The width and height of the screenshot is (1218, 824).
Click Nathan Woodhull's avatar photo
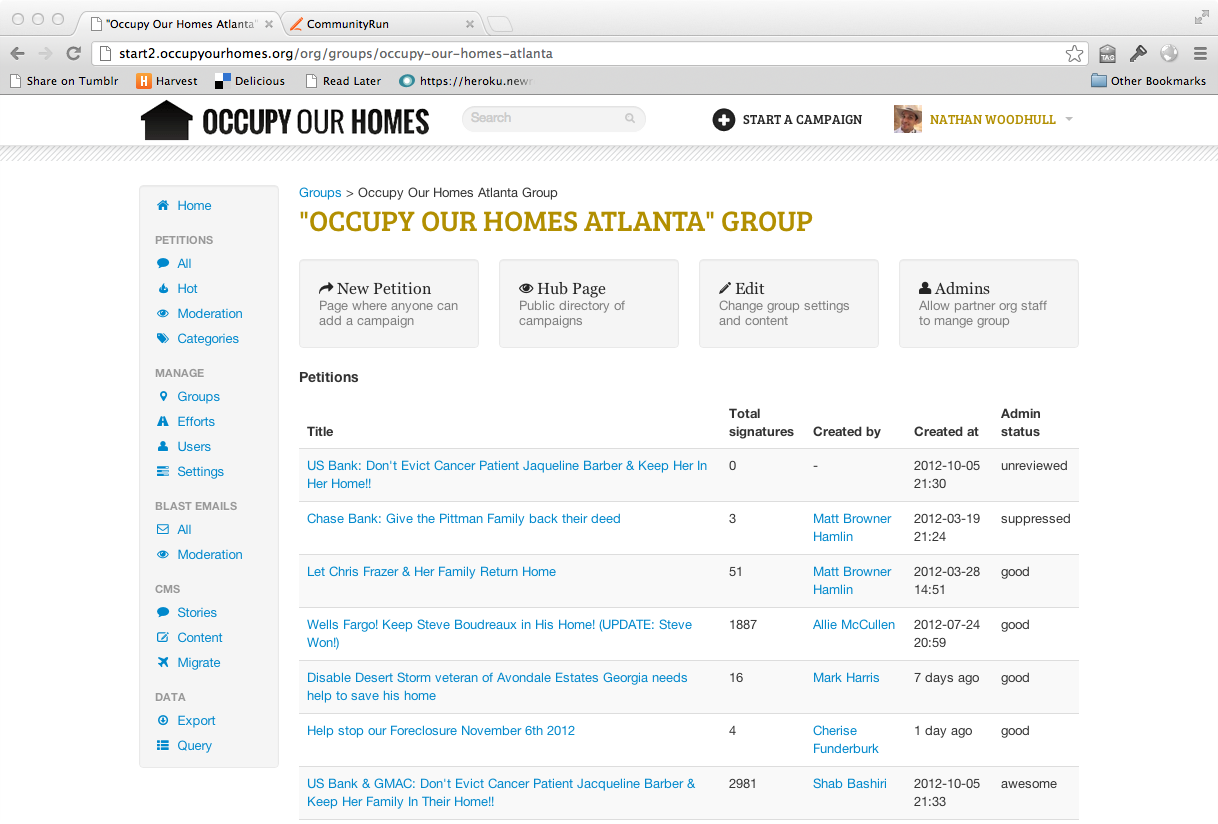coord(908,120)
